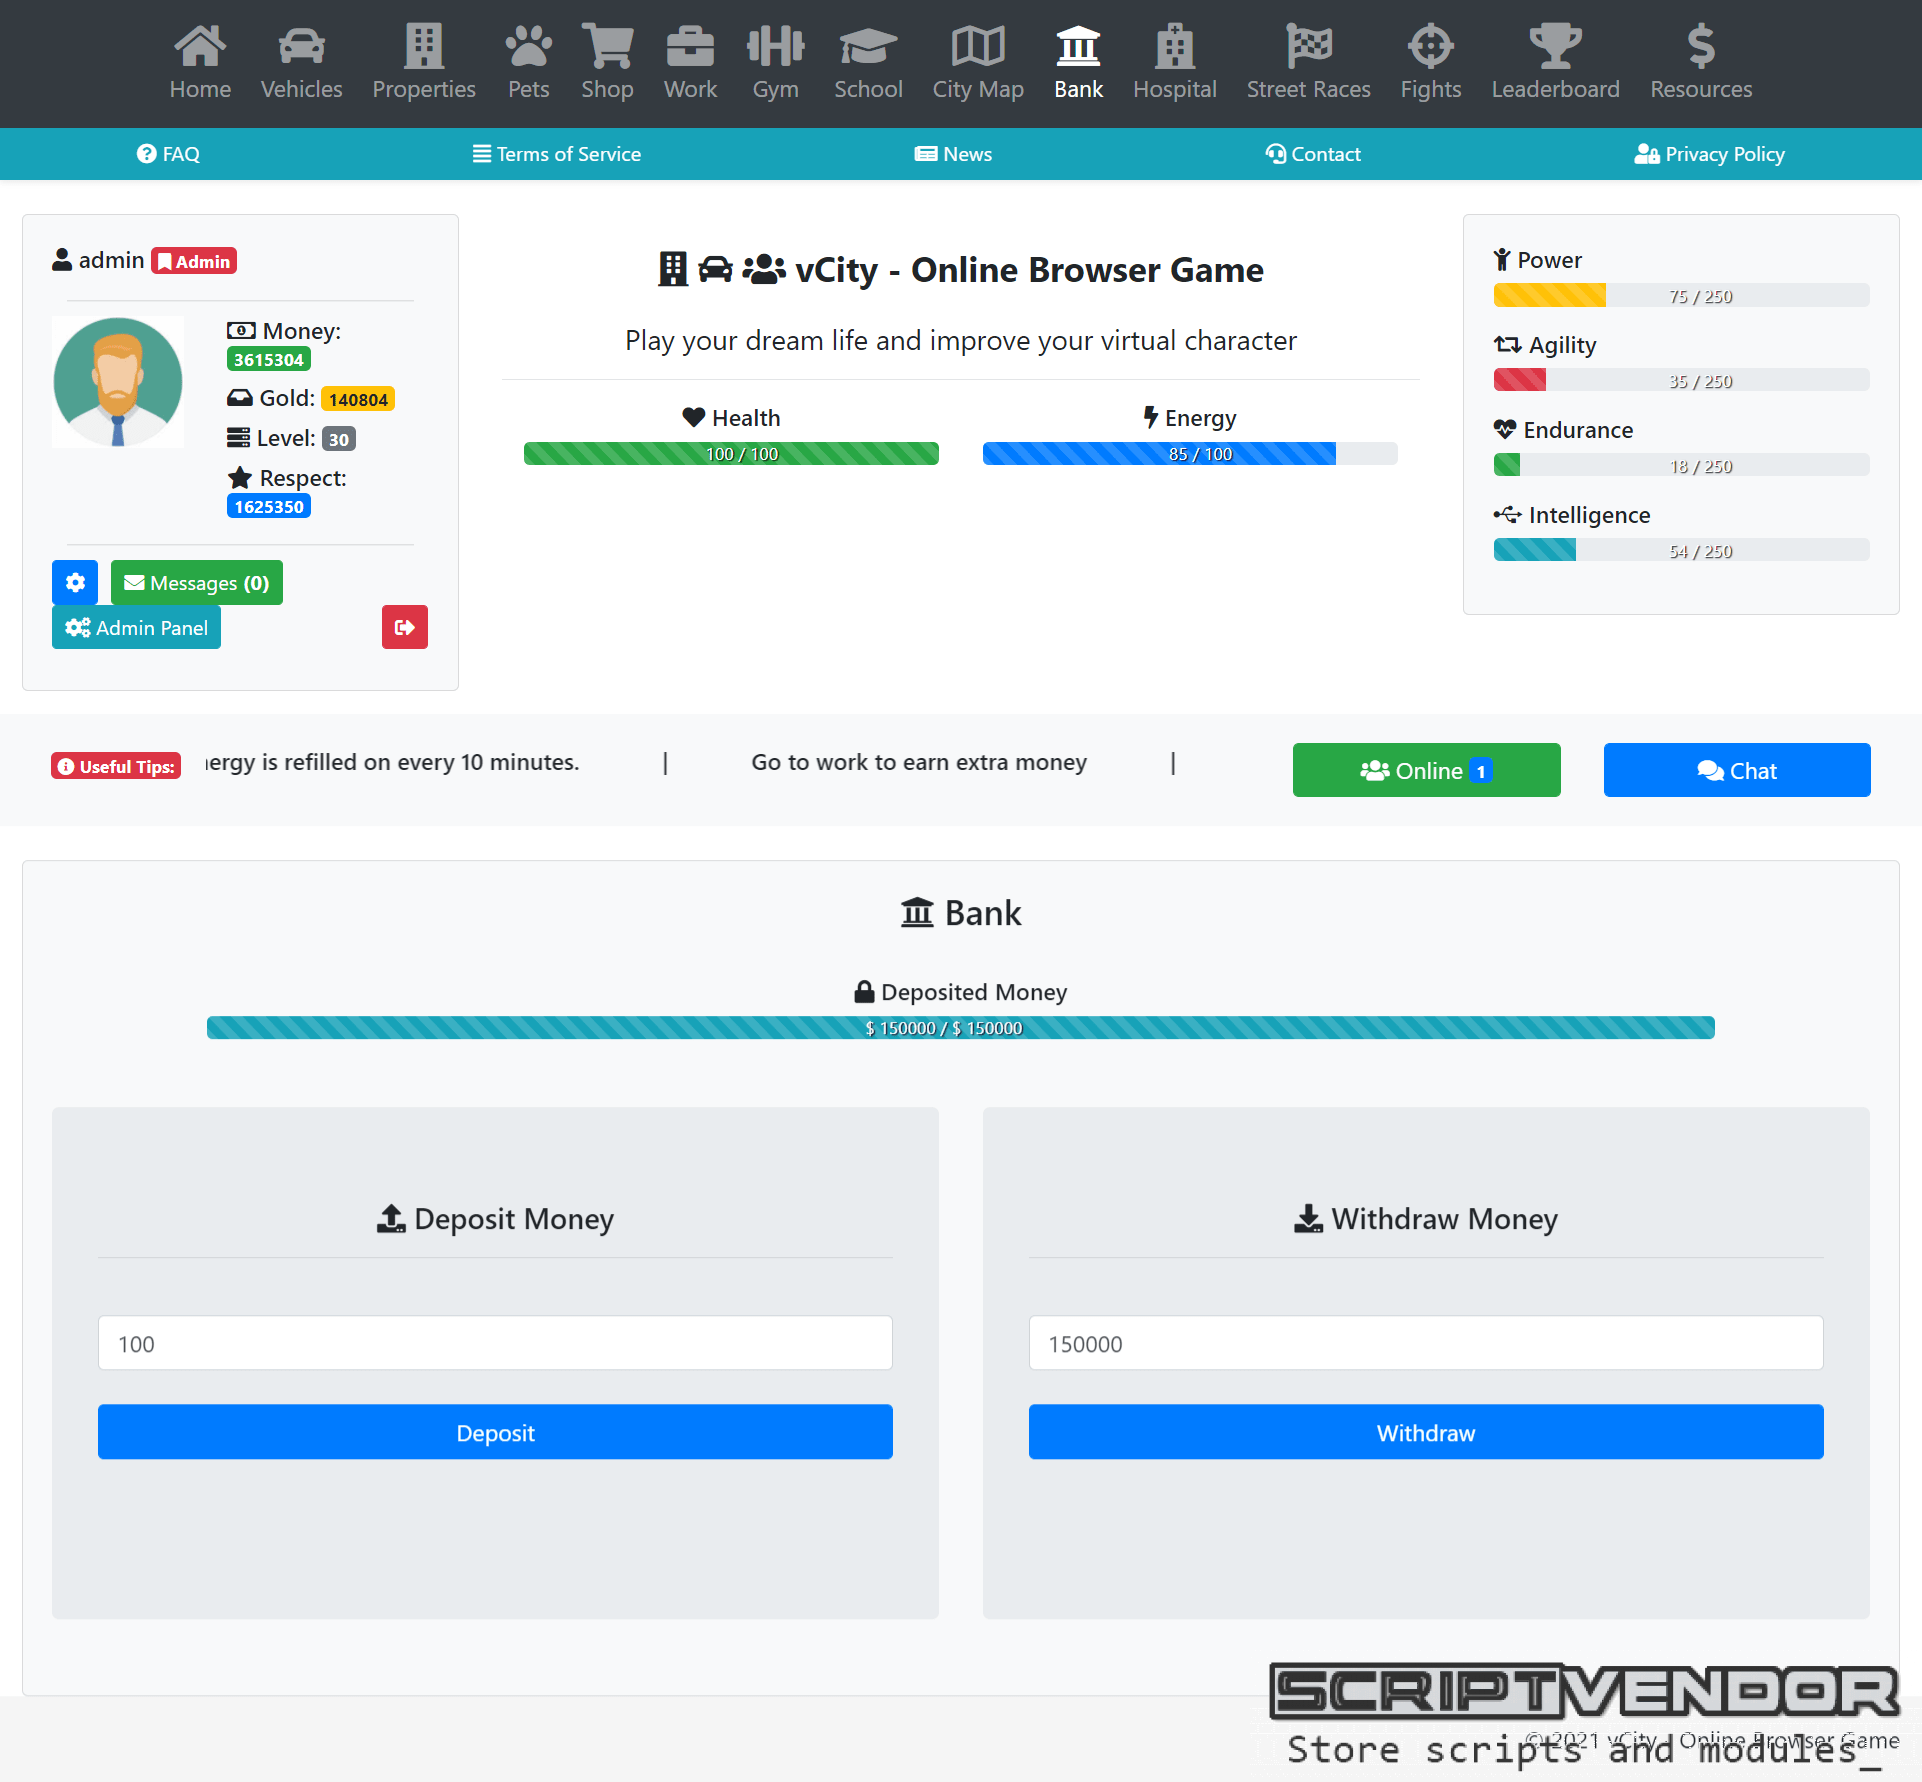Screen dimensions: 1922x1782
Task: Show Online players button
Action: [x=1426, y=770]
